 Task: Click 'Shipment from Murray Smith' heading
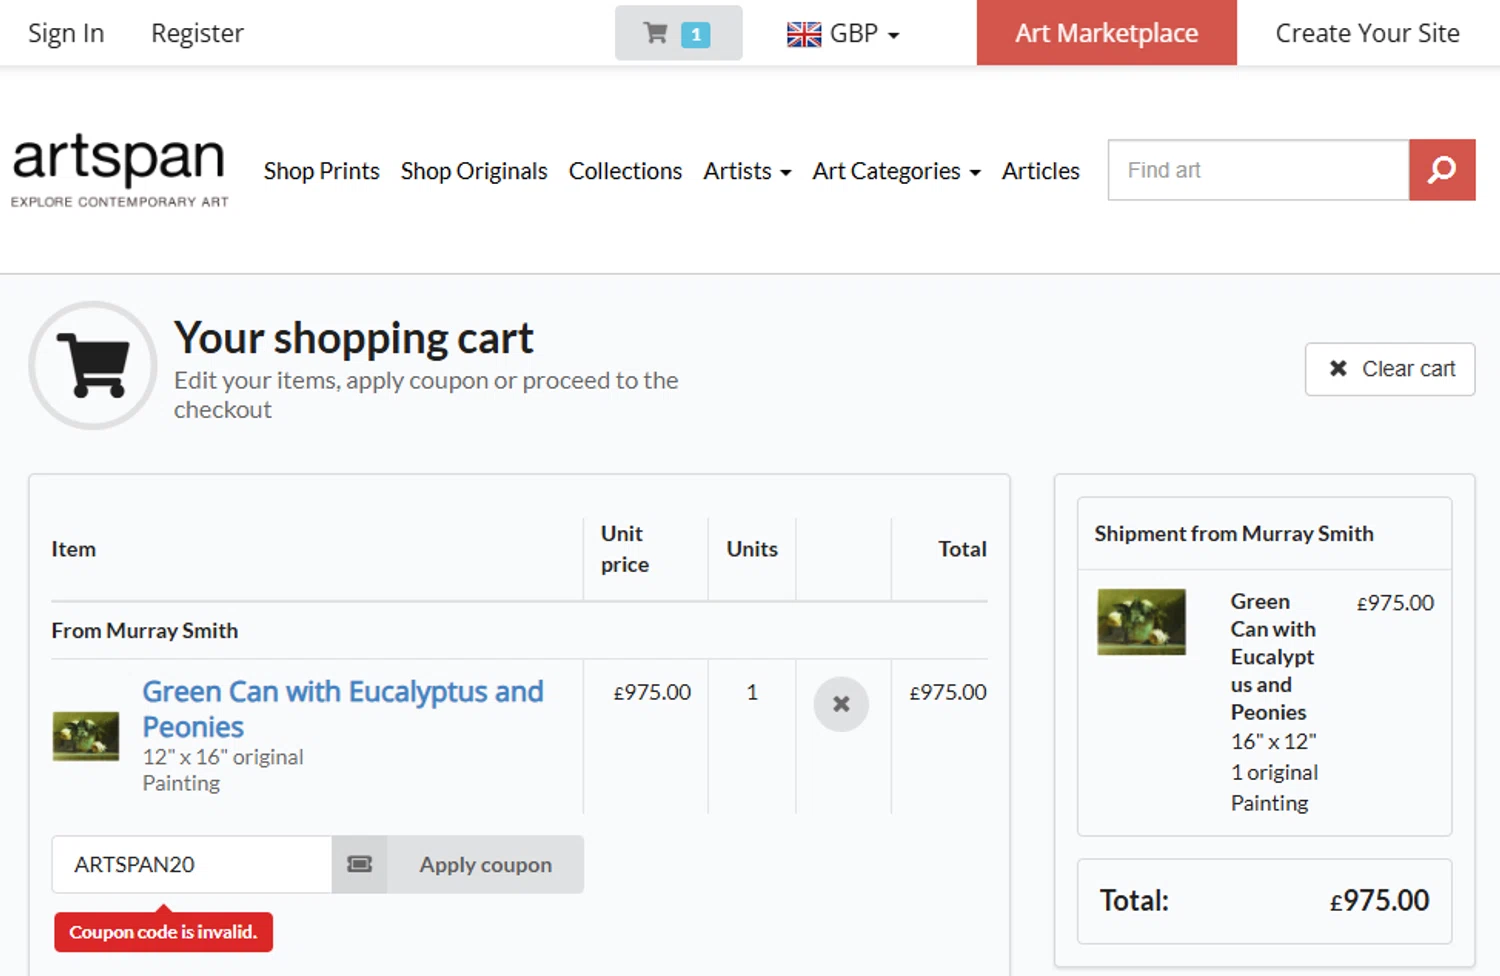pyautogui.click(x=1234, y=534)
